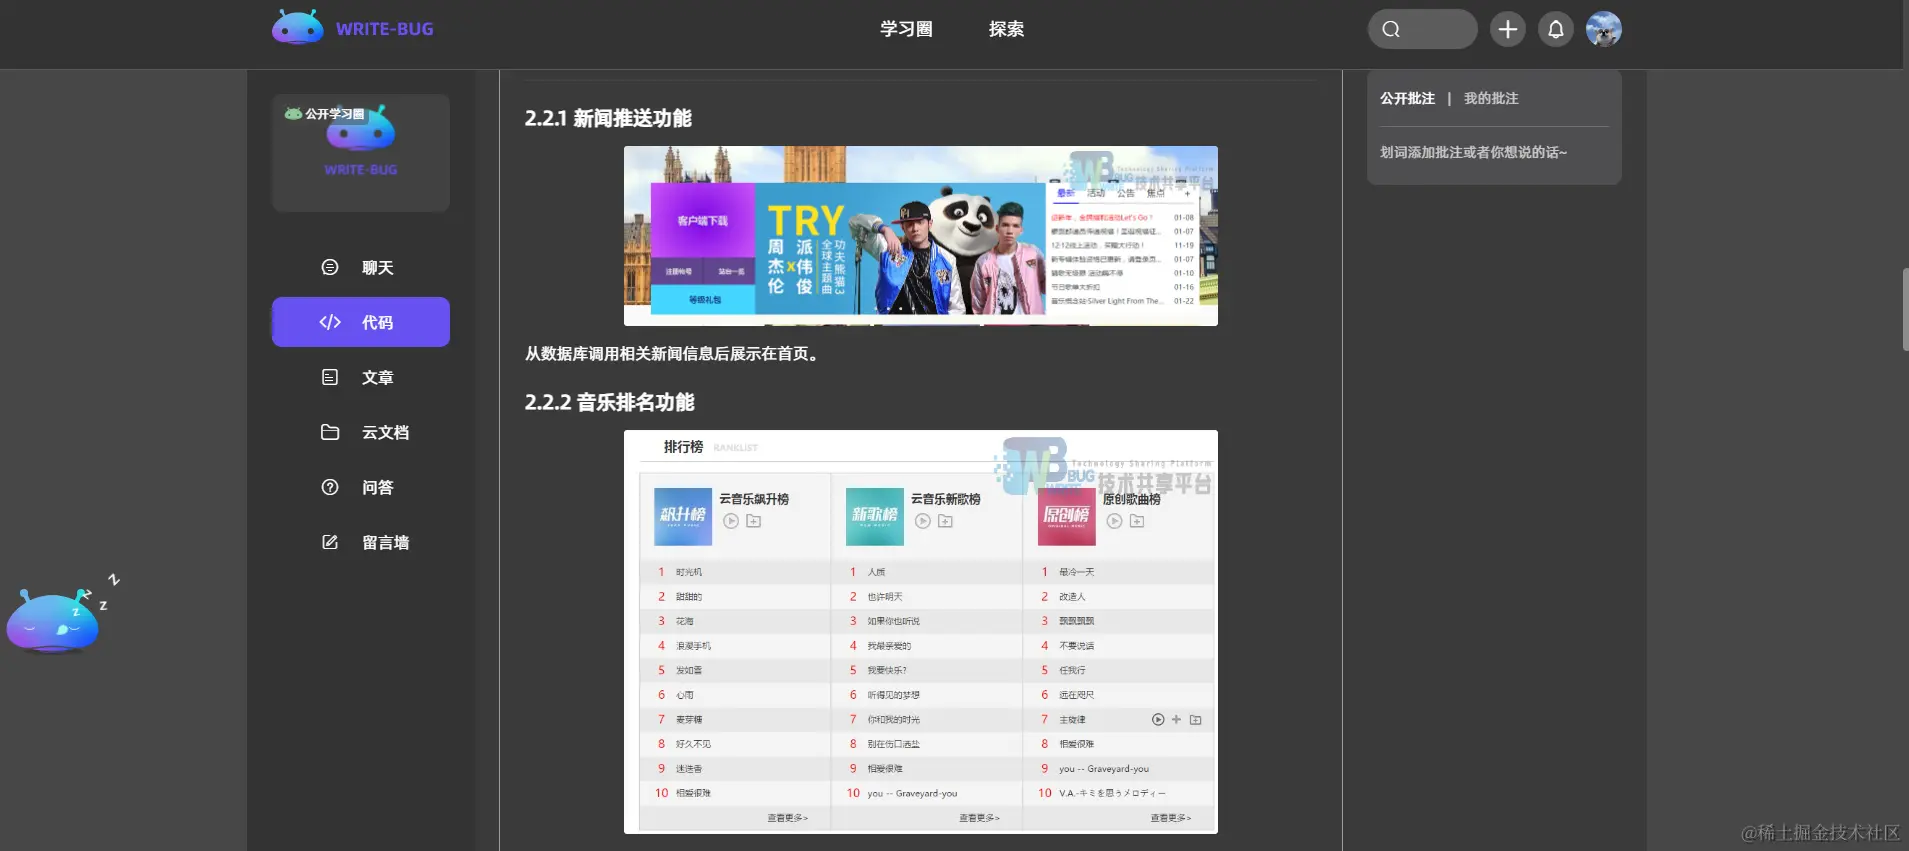
Task: Click the header search box
Action: click(1422, 29)
